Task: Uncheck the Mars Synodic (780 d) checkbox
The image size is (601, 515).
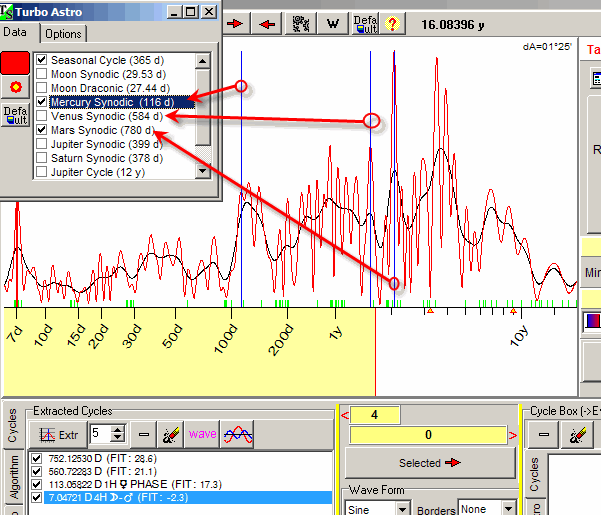Action: click(41, 130)
